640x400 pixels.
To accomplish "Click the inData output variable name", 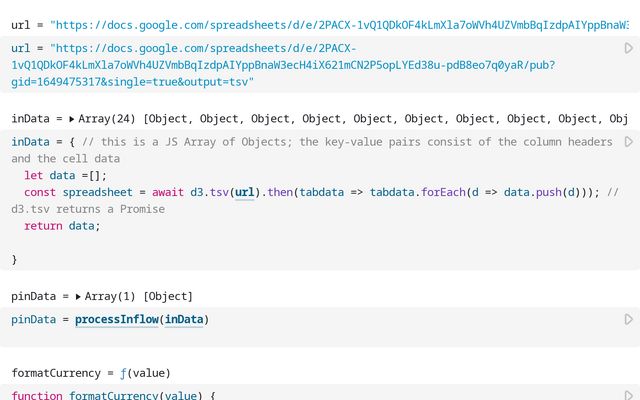I will (x=30, y=119).
